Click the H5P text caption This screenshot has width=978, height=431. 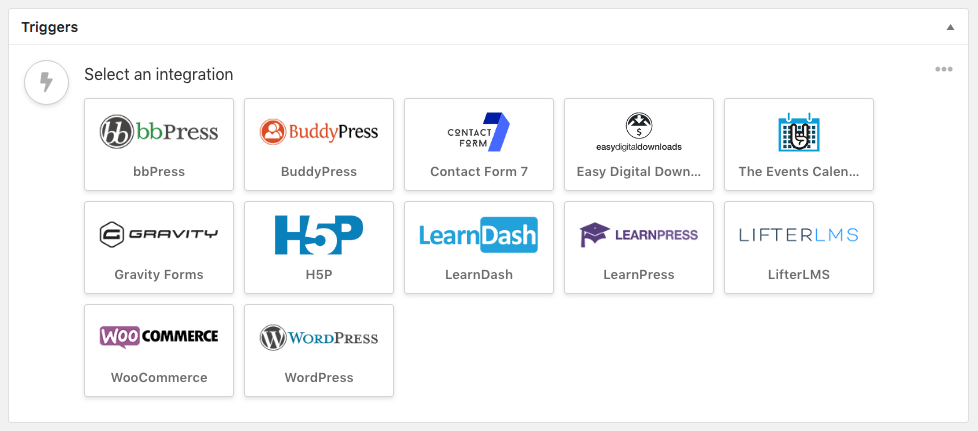click(319, 274)
